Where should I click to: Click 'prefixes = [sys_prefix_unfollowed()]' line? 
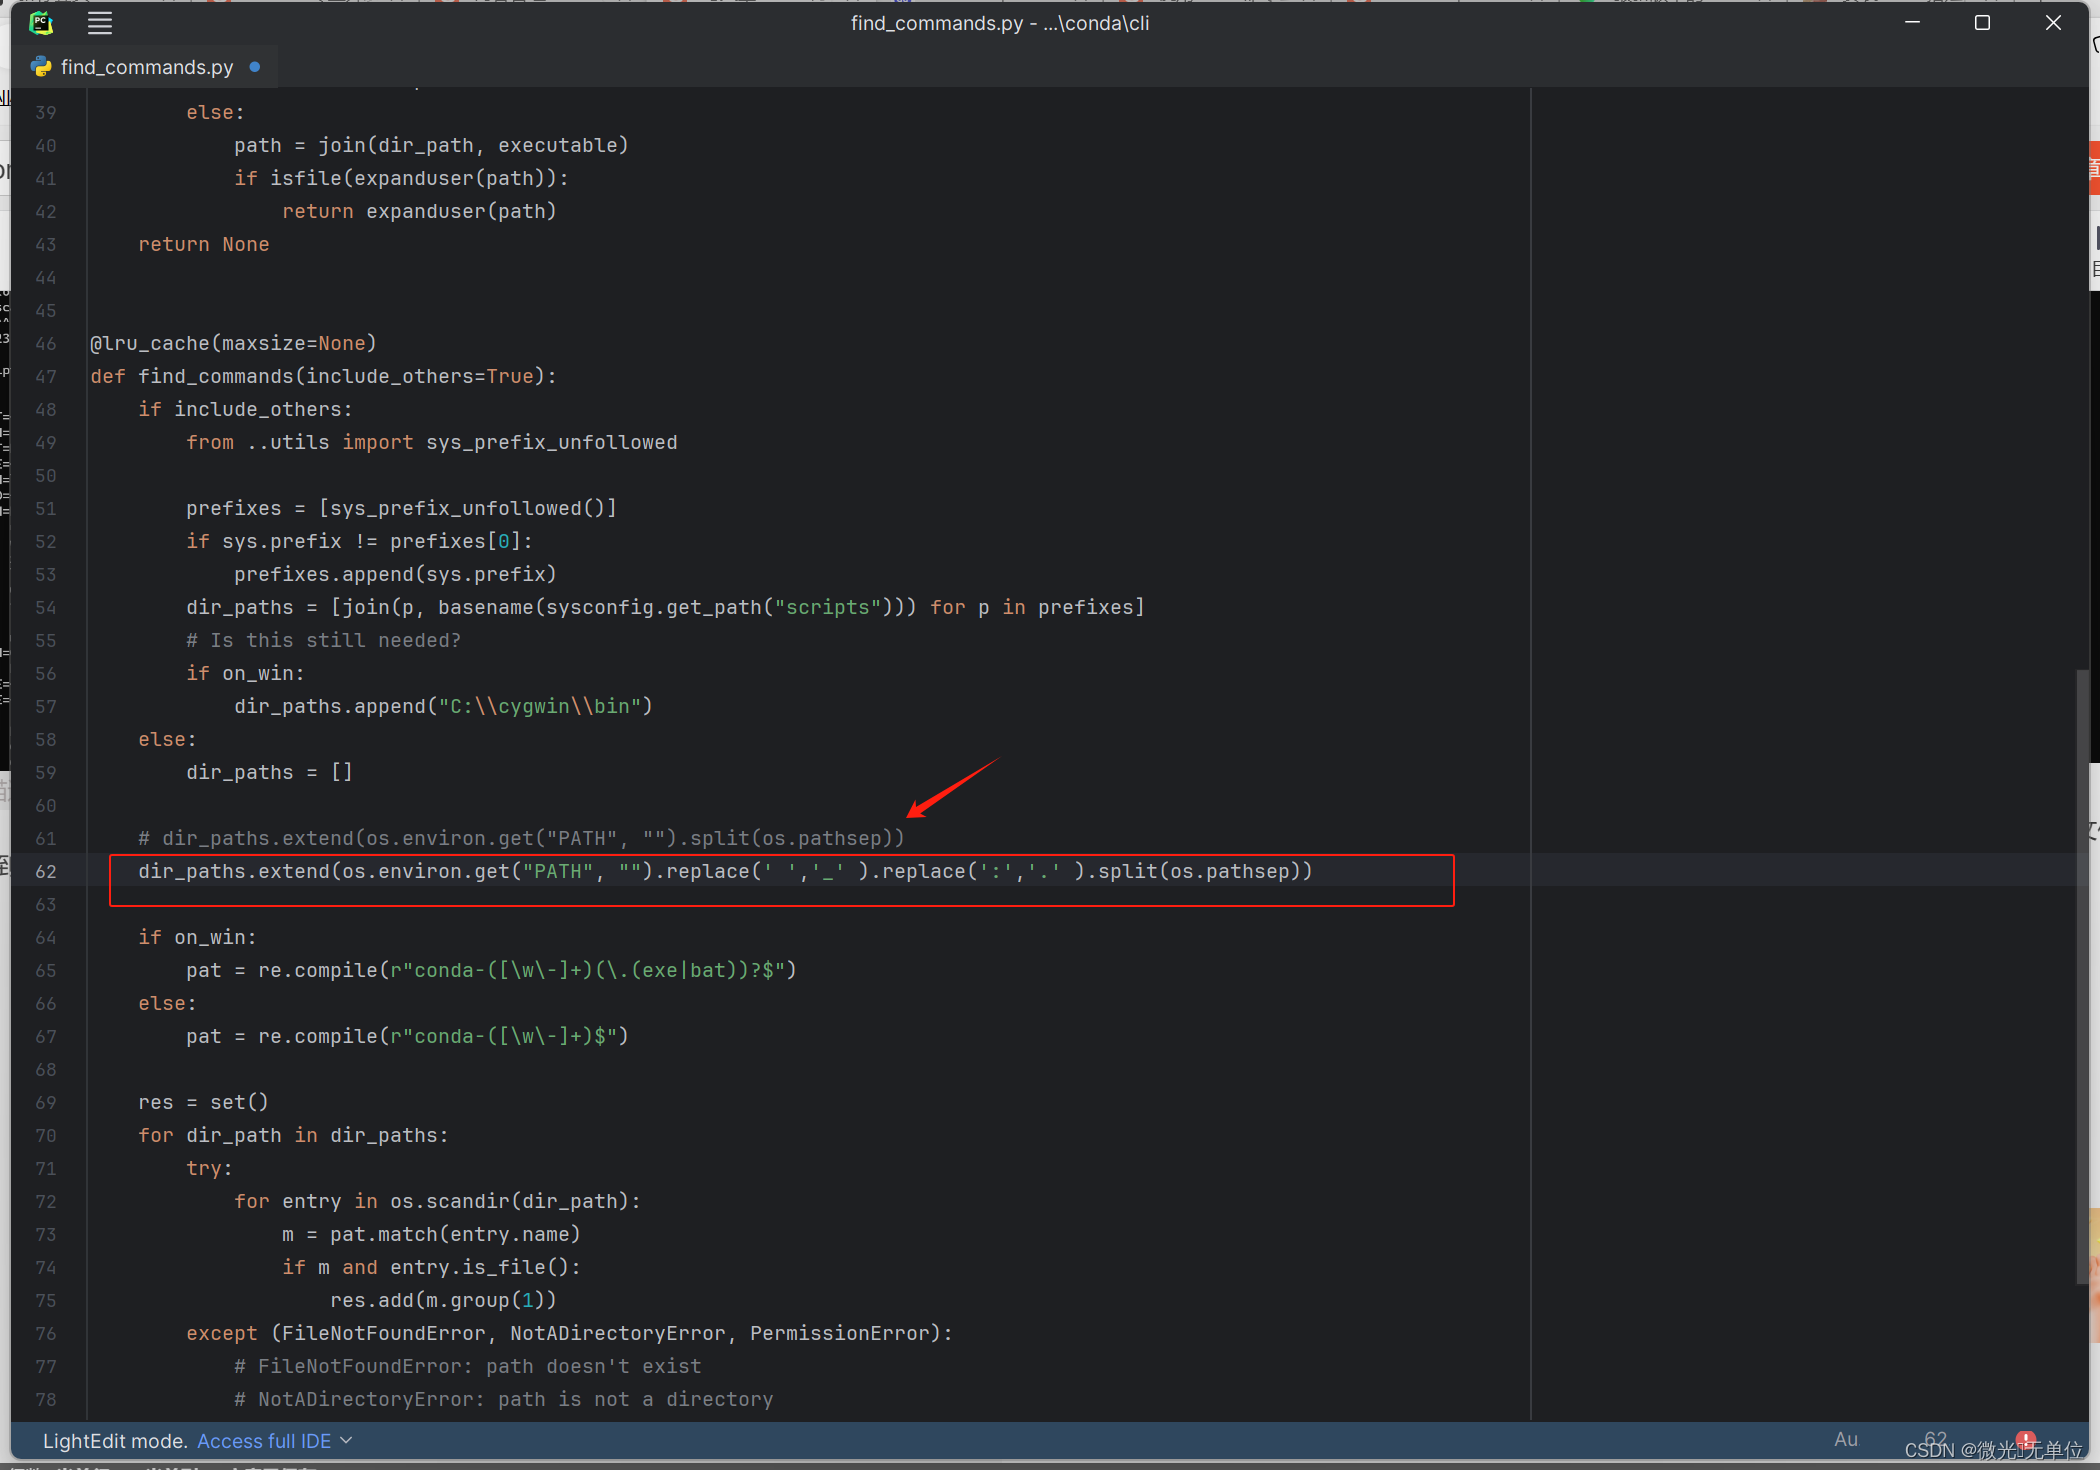401,509
